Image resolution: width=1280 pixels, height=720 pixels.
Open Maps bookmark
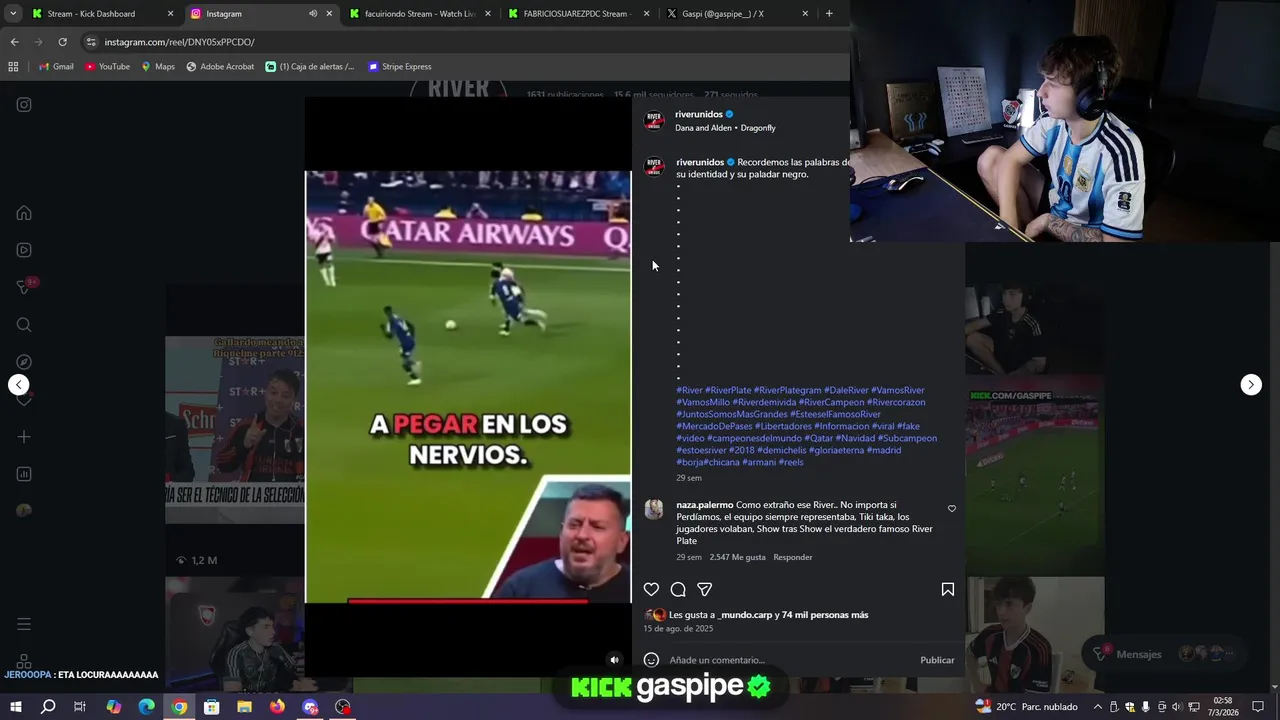click(x=158, y=67)
